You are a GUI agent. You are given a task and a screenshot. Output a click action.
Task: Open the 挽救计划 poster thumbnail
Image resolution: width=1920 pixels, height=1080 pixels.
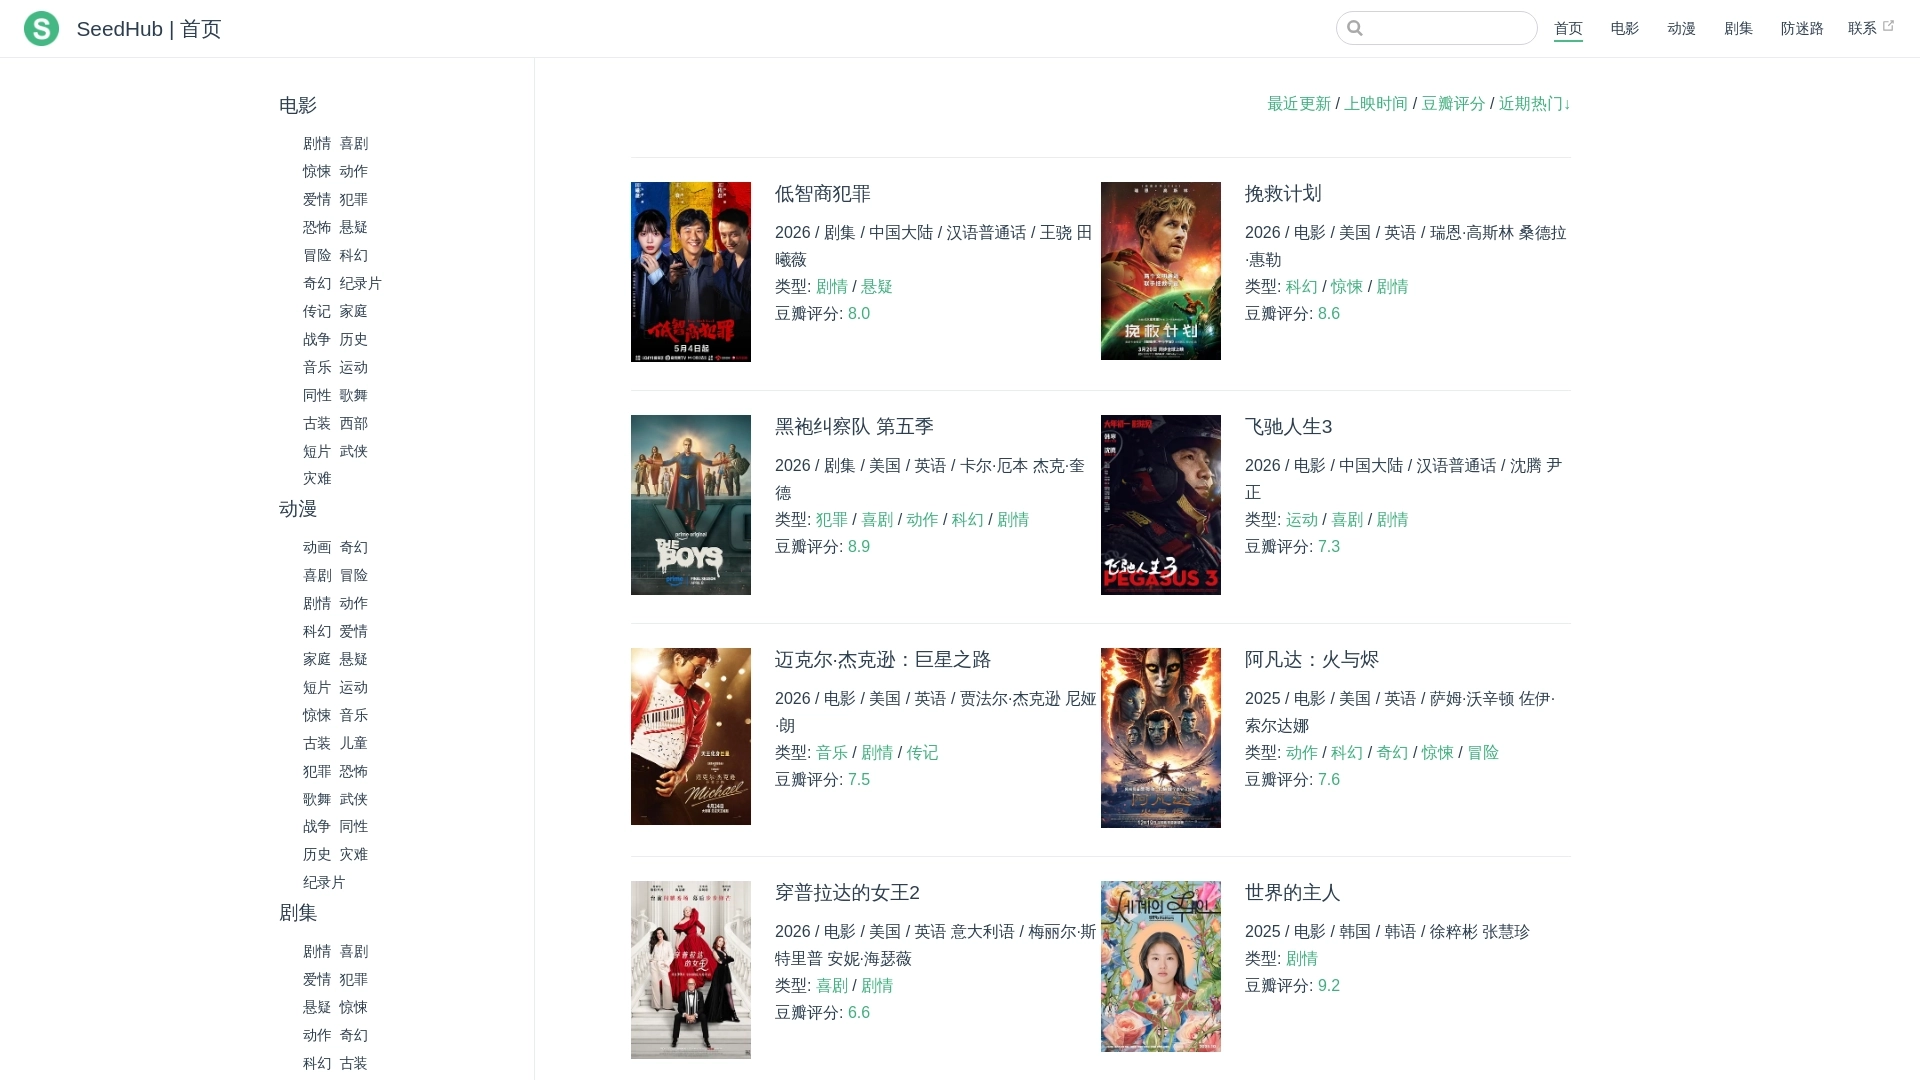click(x=1160, y=271)
